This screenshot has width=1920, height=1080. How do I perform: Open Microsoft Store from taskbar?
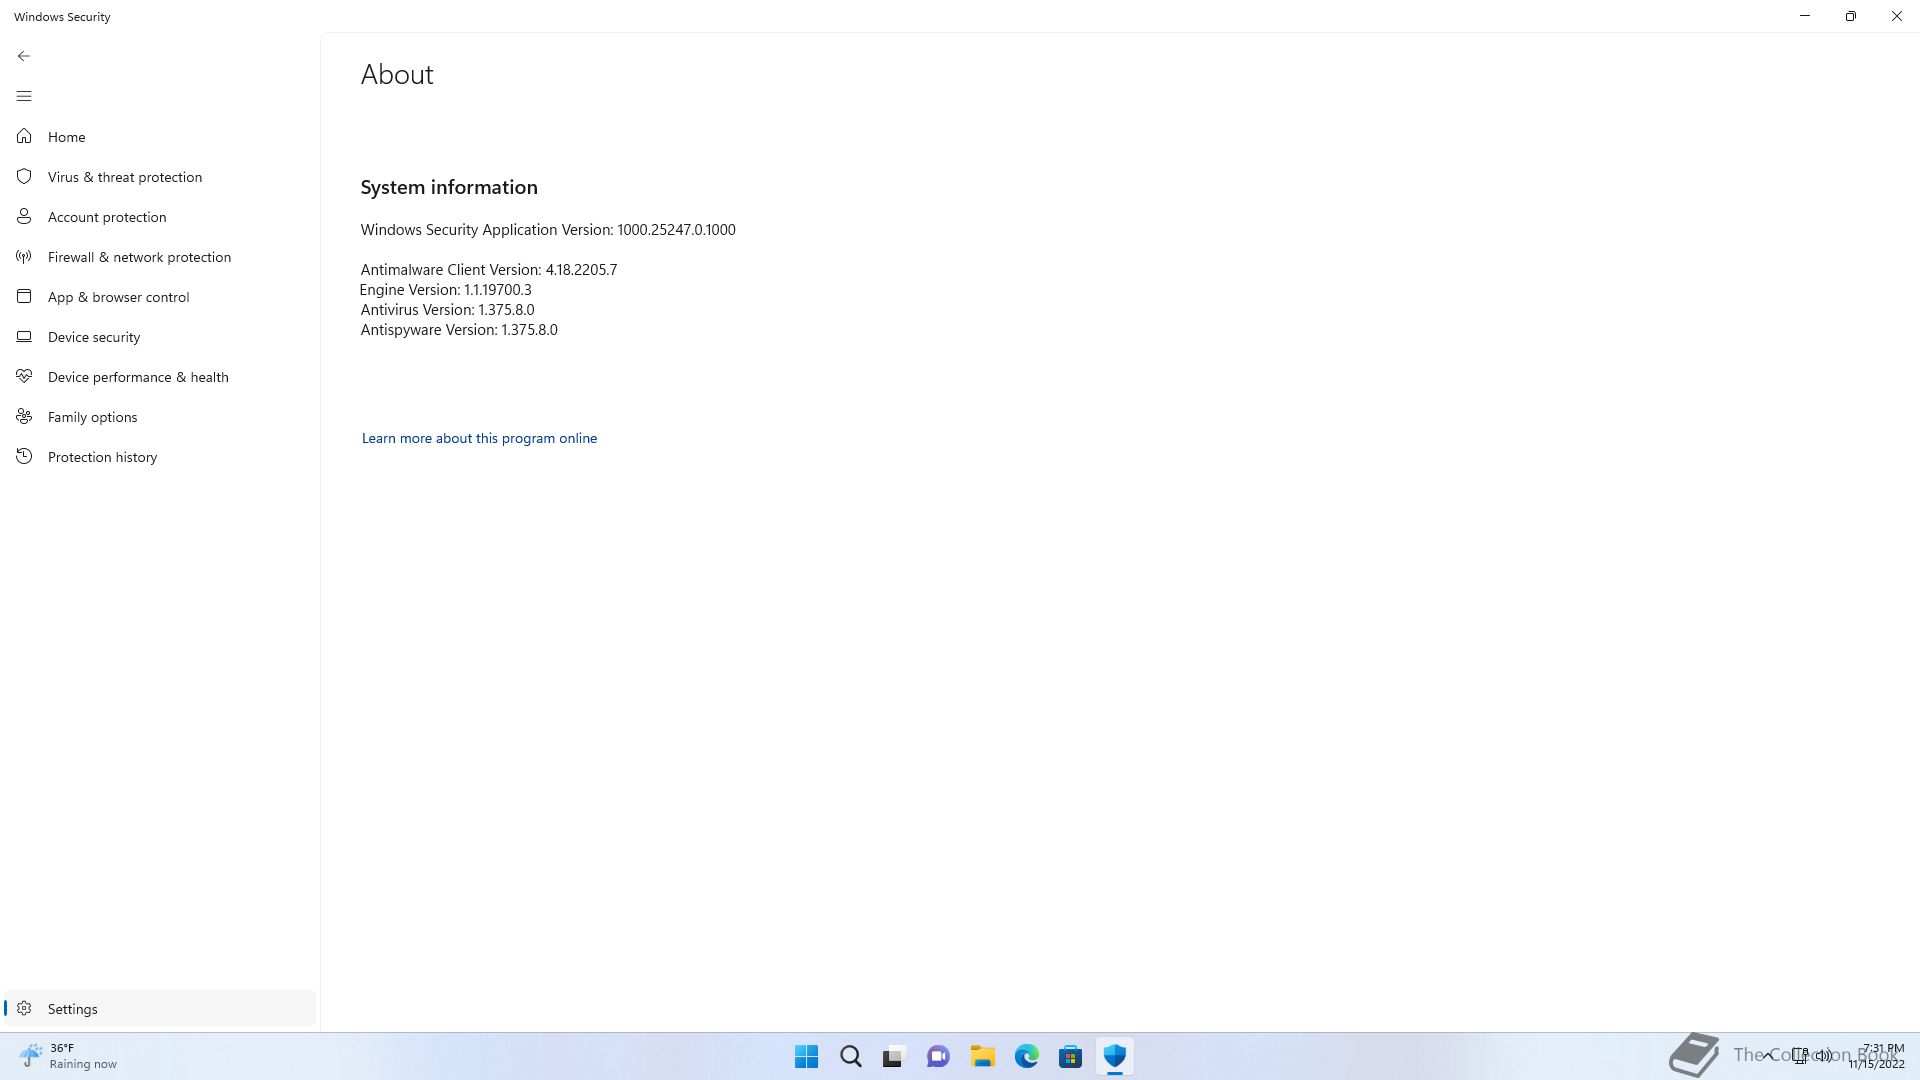[x=1070, y=1056]
